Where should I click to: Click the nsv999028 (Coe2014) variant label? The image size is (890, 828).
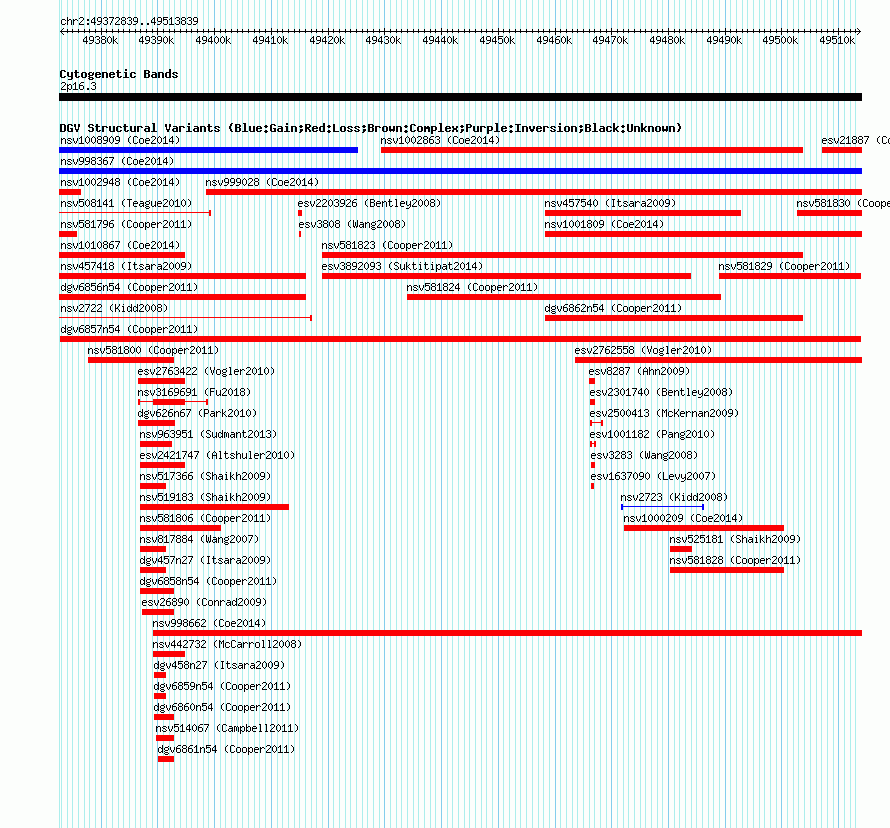click(262, 182)
